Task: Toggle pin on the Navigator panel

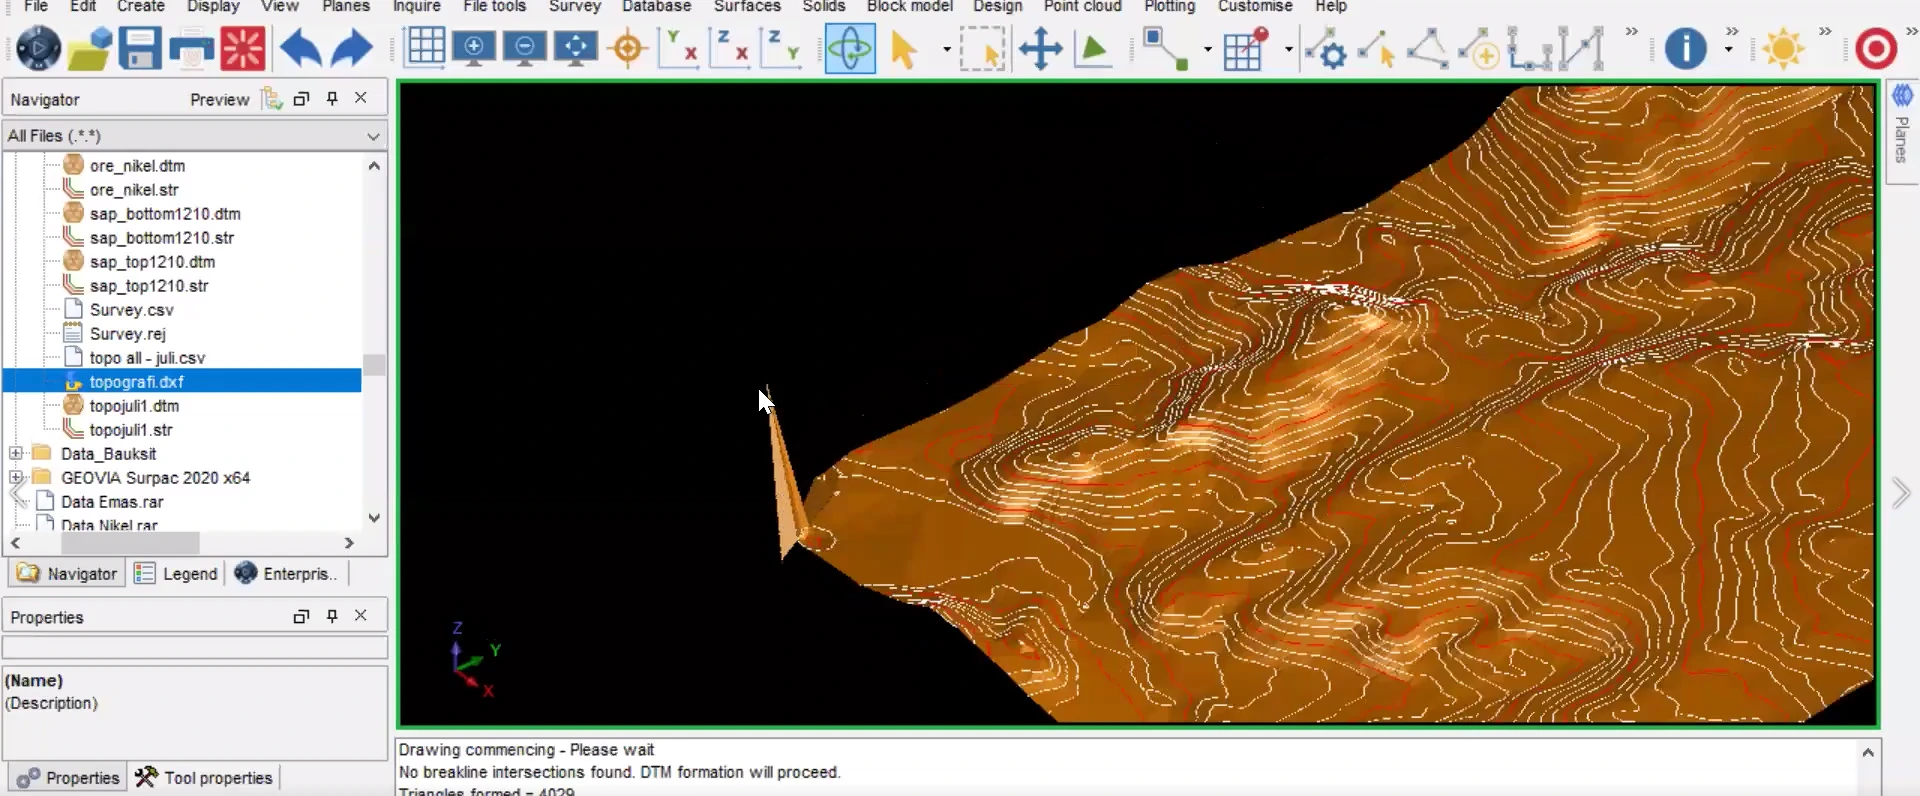Action: coord(332,98)
